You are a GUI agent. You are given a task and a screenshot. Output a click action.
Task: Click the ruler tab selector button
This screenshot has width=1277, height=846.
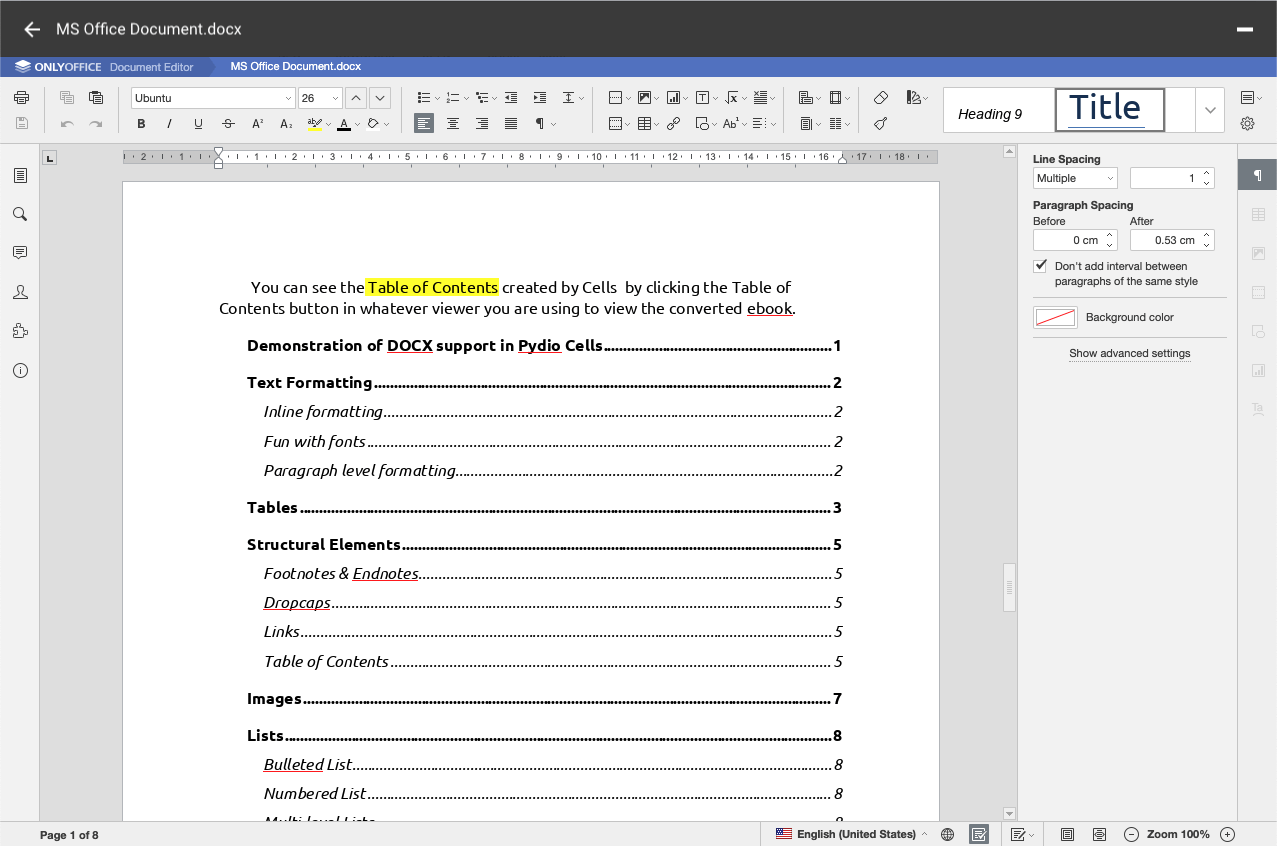coord(50,157)
